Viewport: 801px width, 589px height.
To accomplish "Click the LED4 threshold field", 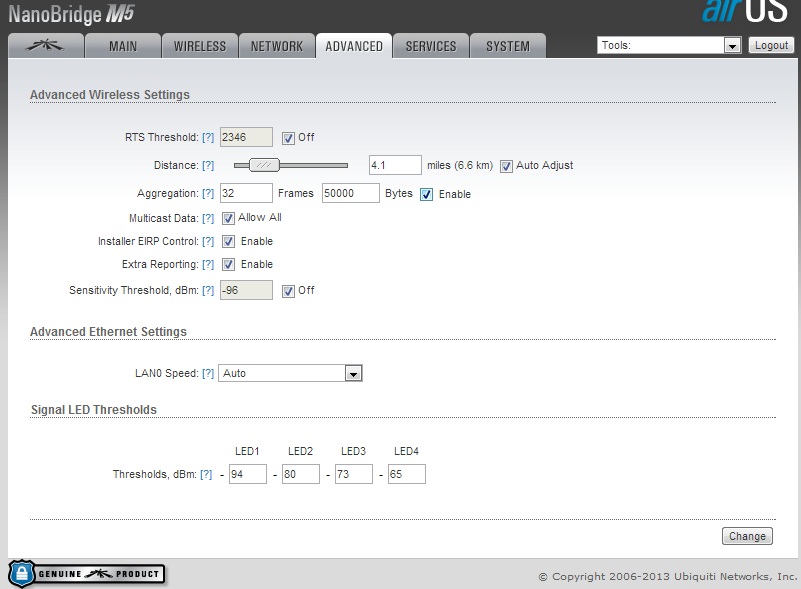I will pyautogui.click(x=407, y=474).
